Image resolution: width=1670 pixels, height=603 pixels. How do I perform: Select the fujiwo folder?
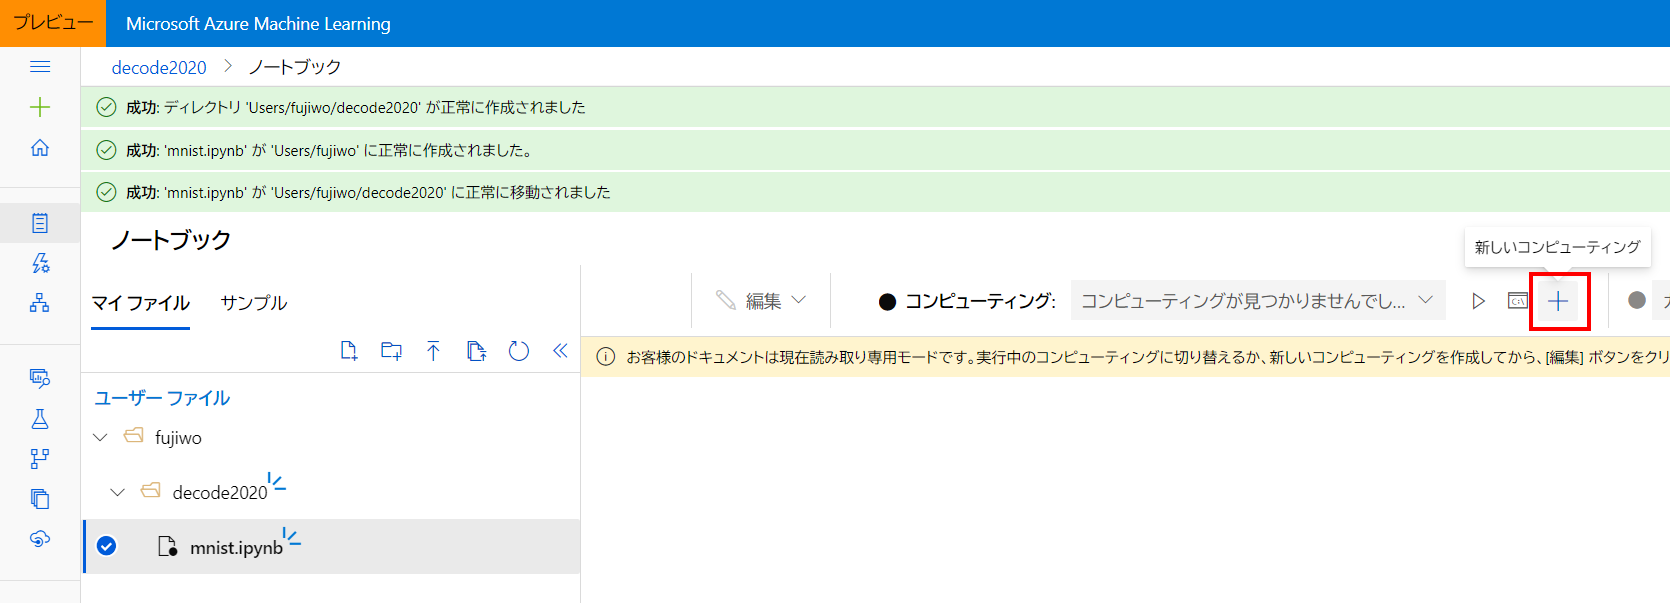(x=178, y=437)
